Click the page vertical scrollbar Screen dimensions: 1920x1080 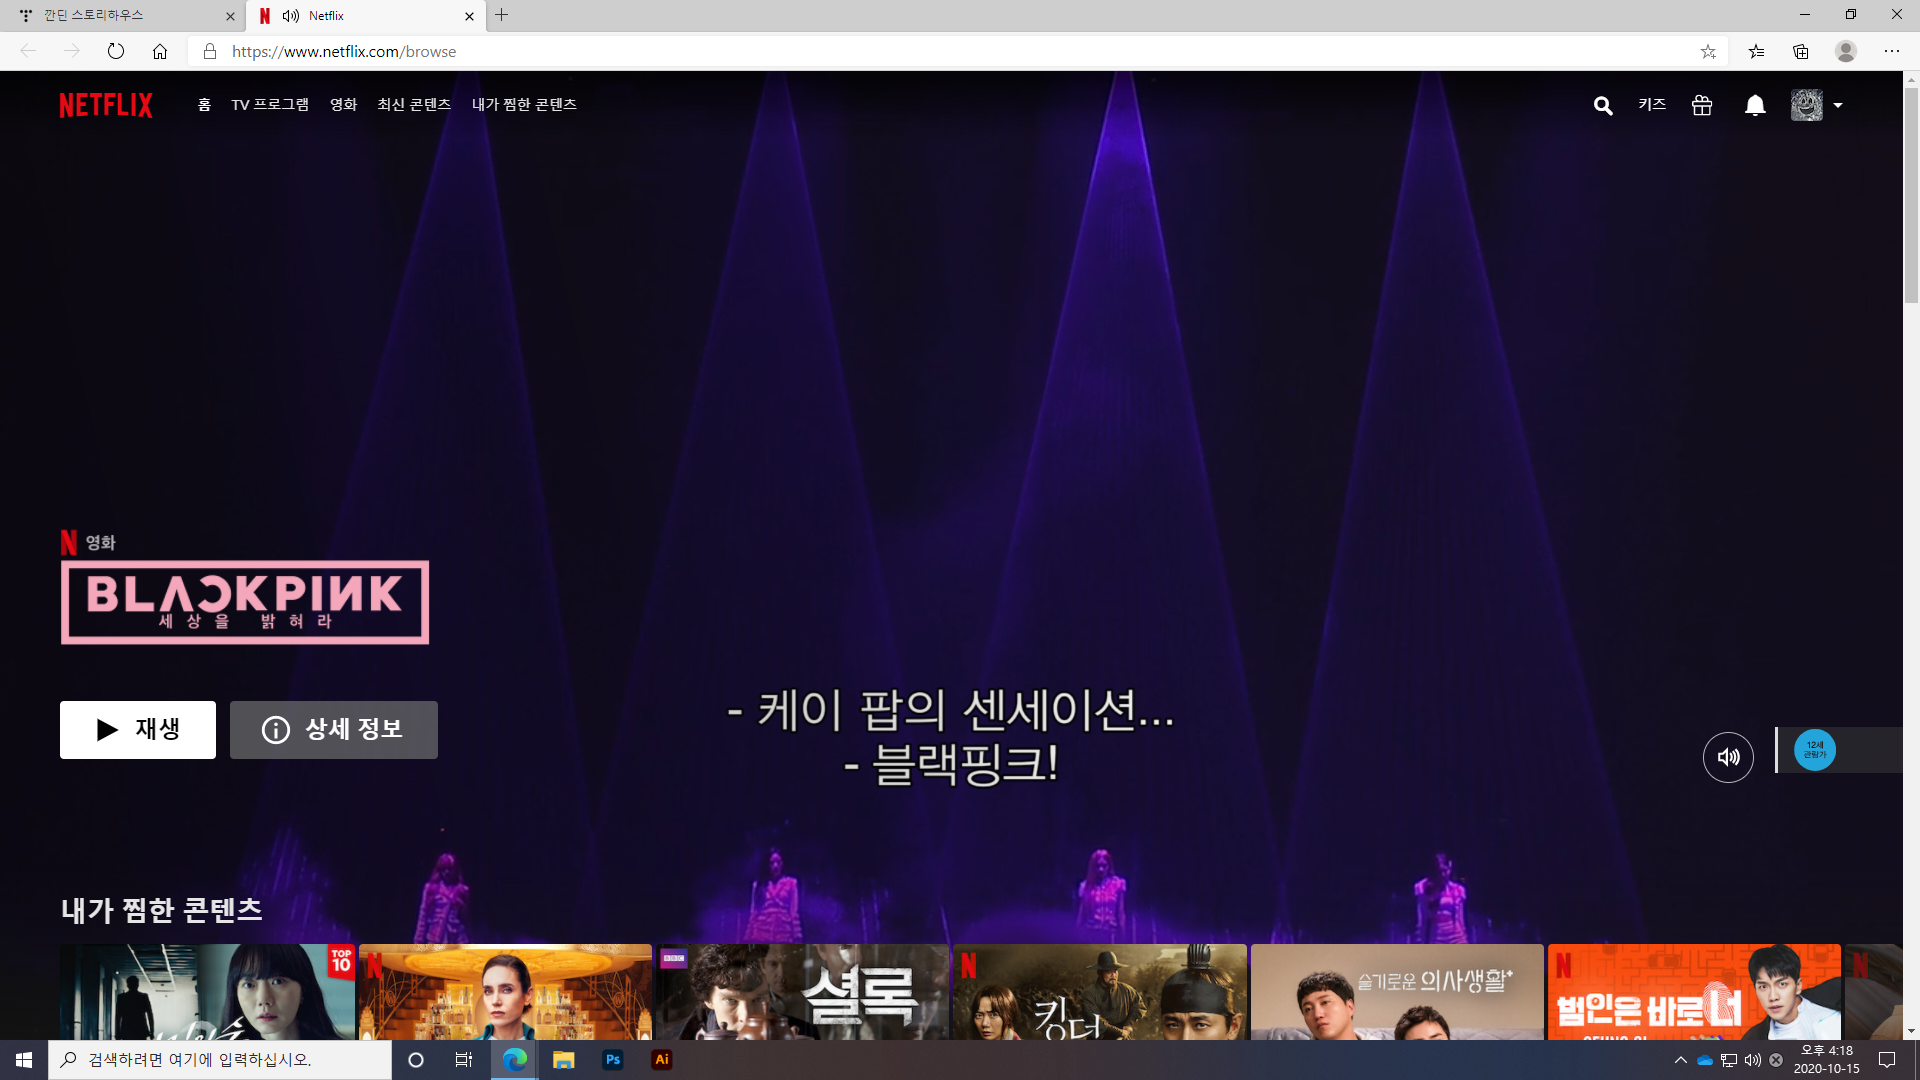(1911, 195)
